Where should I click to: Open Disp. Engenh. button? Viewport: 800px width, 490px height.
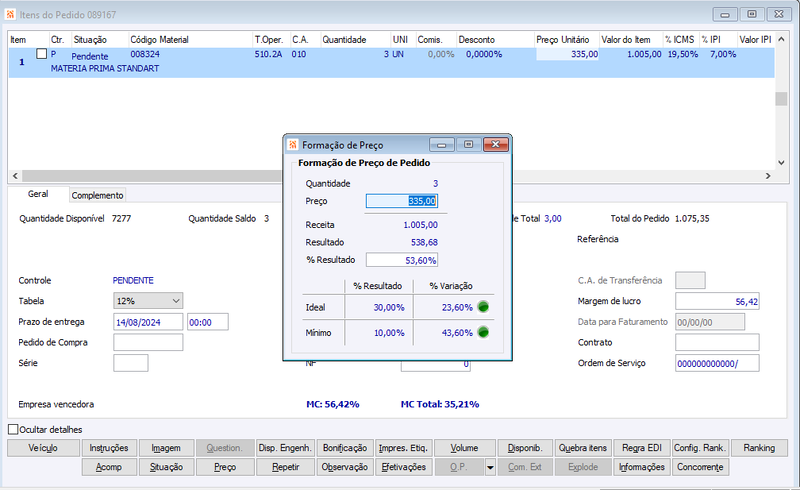[x=285, y=448]
